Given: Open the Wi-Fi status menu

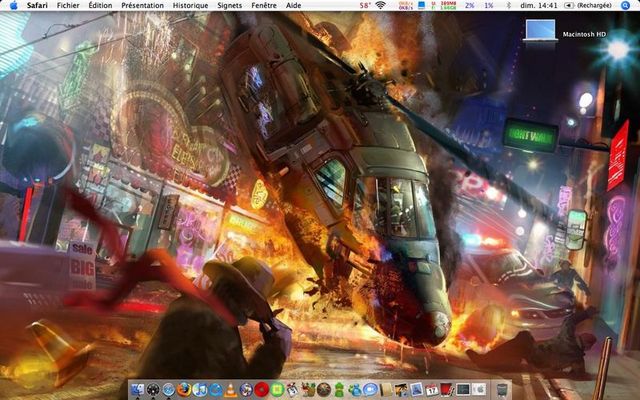Looking at the screenshot, I should [x=380, y=5].
